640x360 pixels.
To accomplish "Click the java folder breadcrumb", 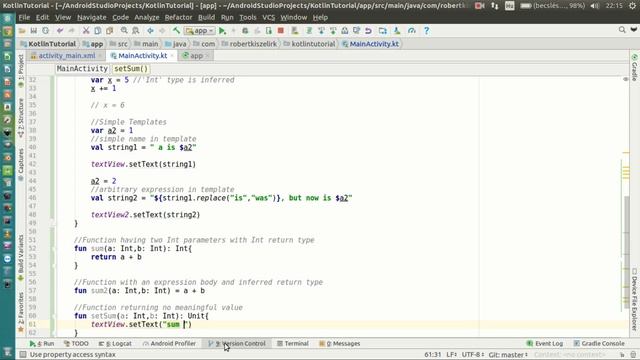I will (176, 44).
